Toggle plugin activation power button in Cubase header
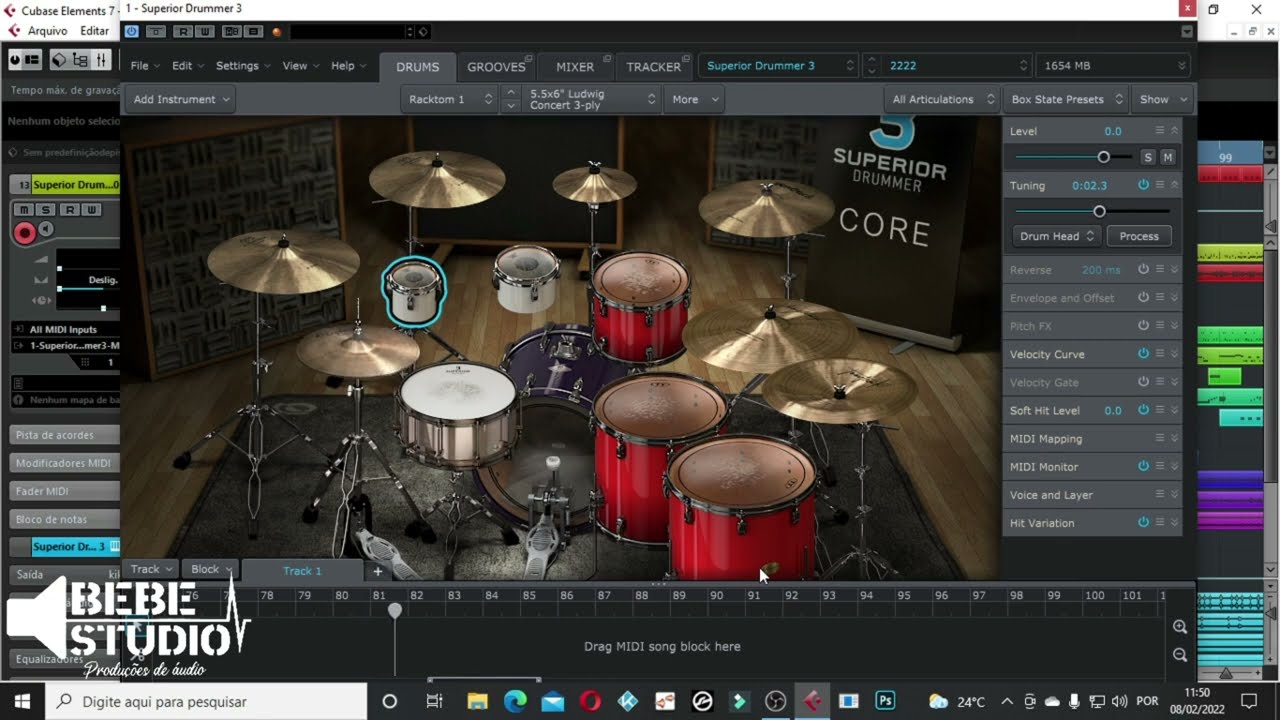The width and height of the screenshot is (1280, 720). pyautogui.click(x=131, y=32)
